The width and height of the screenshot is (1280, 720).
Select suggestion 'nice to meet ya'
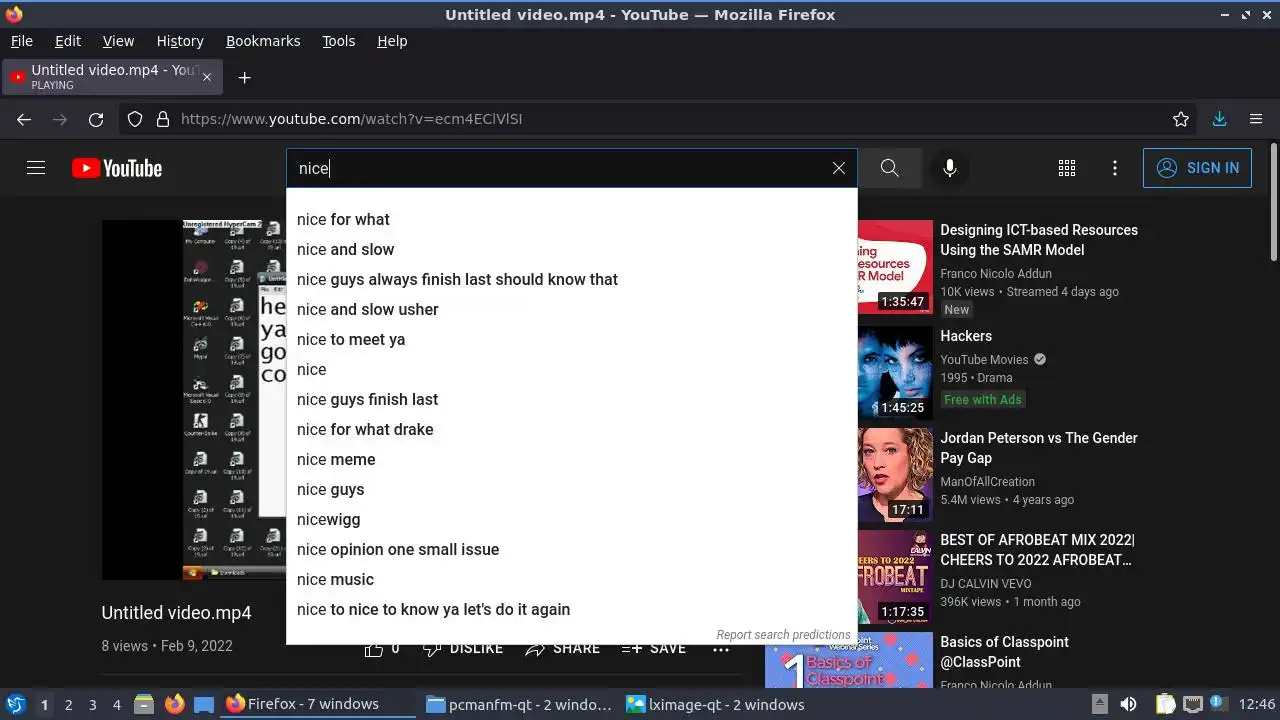tap(572, 339)
